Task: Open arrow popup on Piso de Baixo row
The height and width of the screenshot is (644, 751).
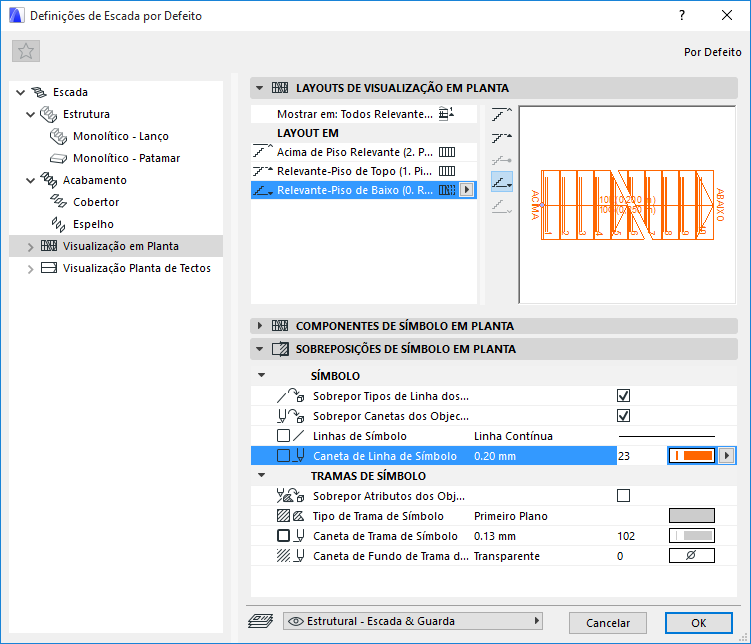Action: [467, 190]
